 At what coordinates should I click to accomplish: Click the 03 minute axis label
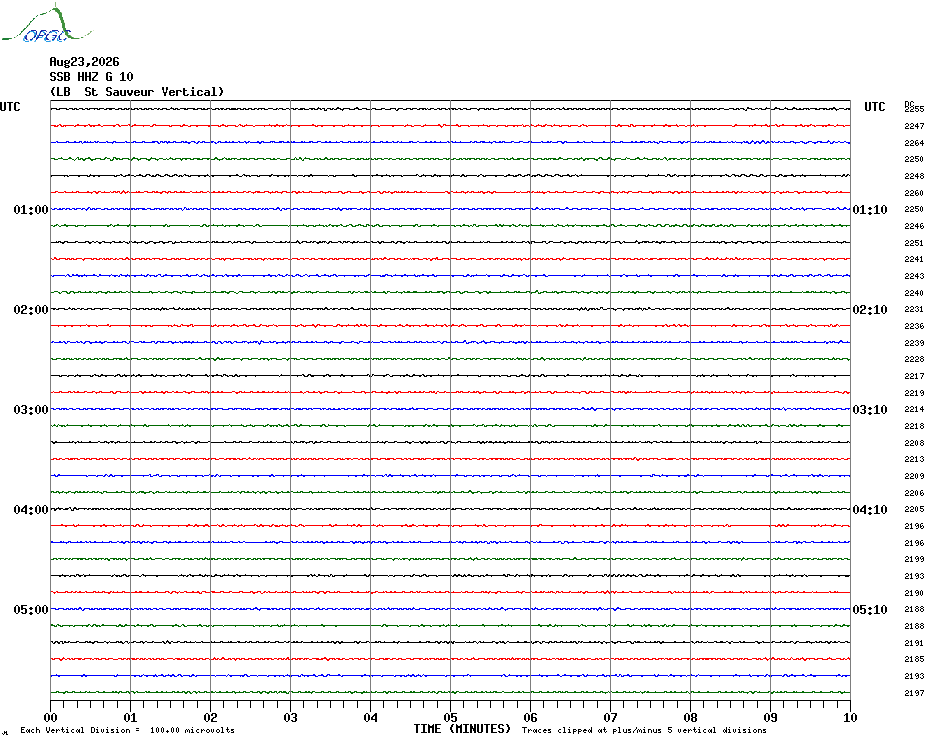[x=291, y=717]
